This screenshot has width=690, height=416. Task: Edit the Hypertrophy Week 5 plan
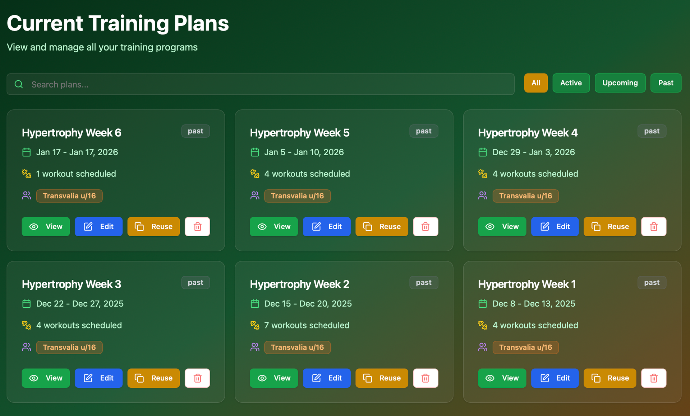327,227
